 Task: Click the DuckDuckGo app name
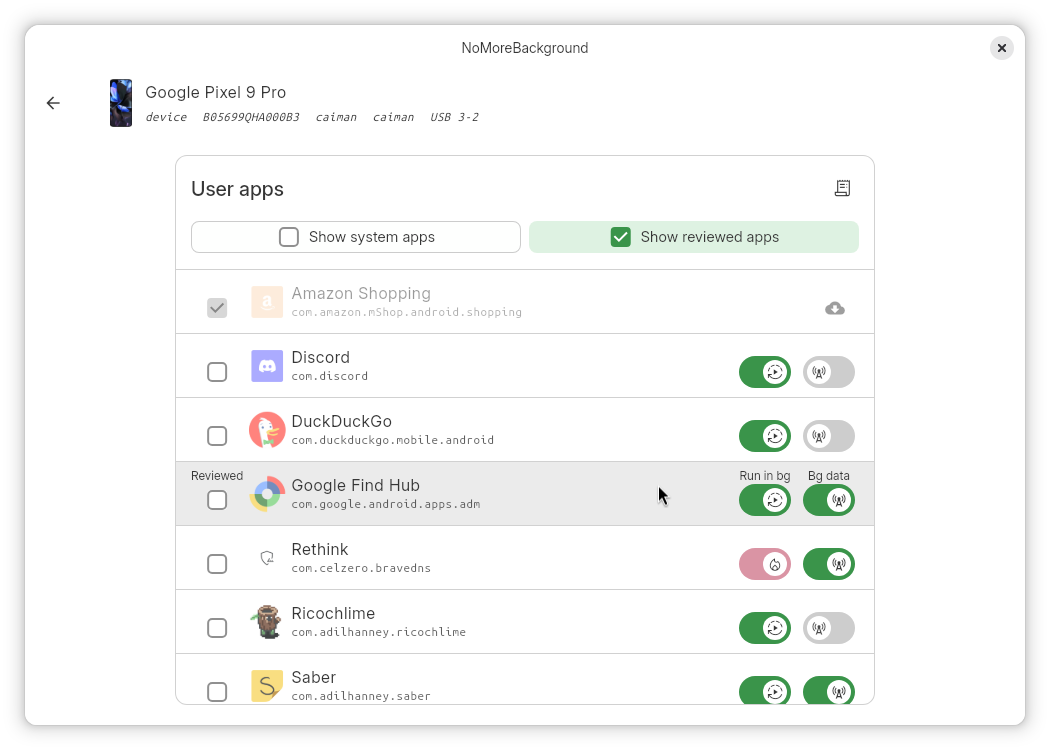[x=342, y=422]
